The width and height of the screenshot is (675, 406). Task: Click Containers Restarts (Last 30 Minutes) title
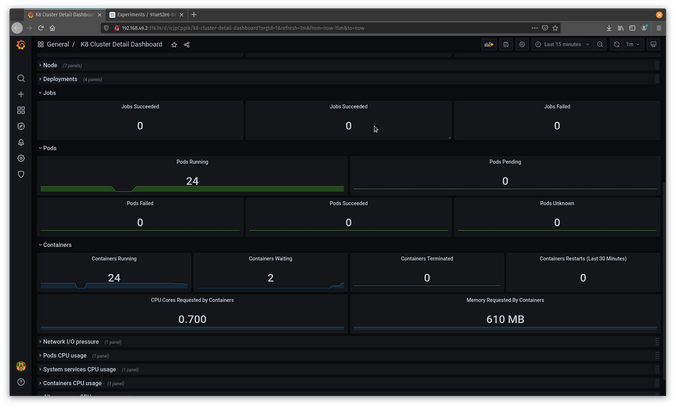[x=583, y=259]
